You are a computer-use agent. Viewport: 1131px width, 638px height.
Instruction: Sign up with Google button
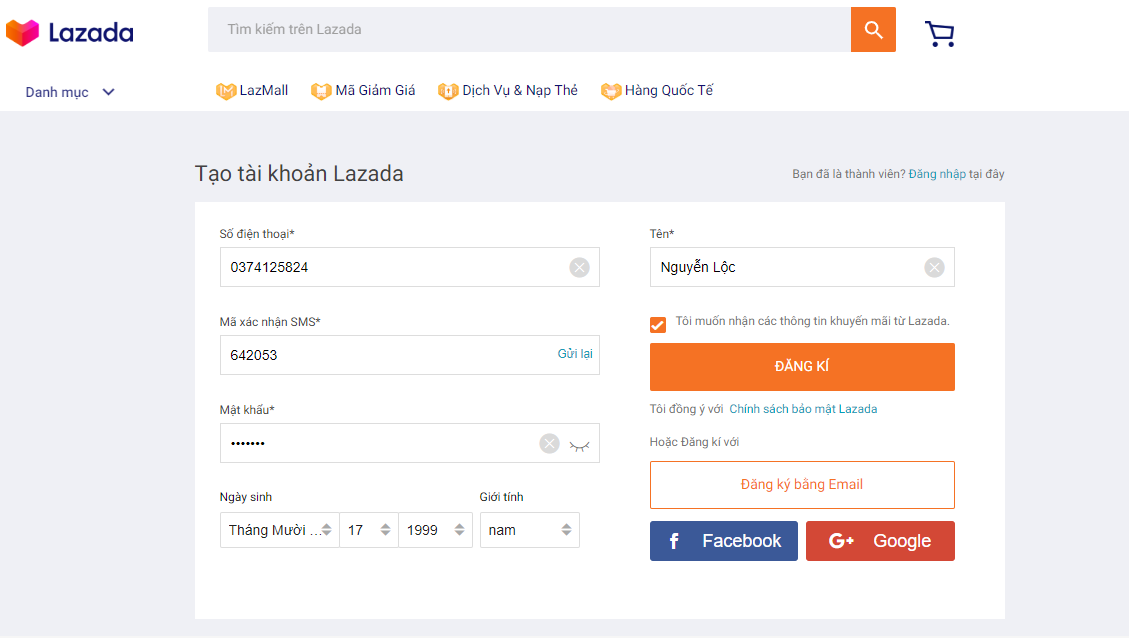click(880, 541)
